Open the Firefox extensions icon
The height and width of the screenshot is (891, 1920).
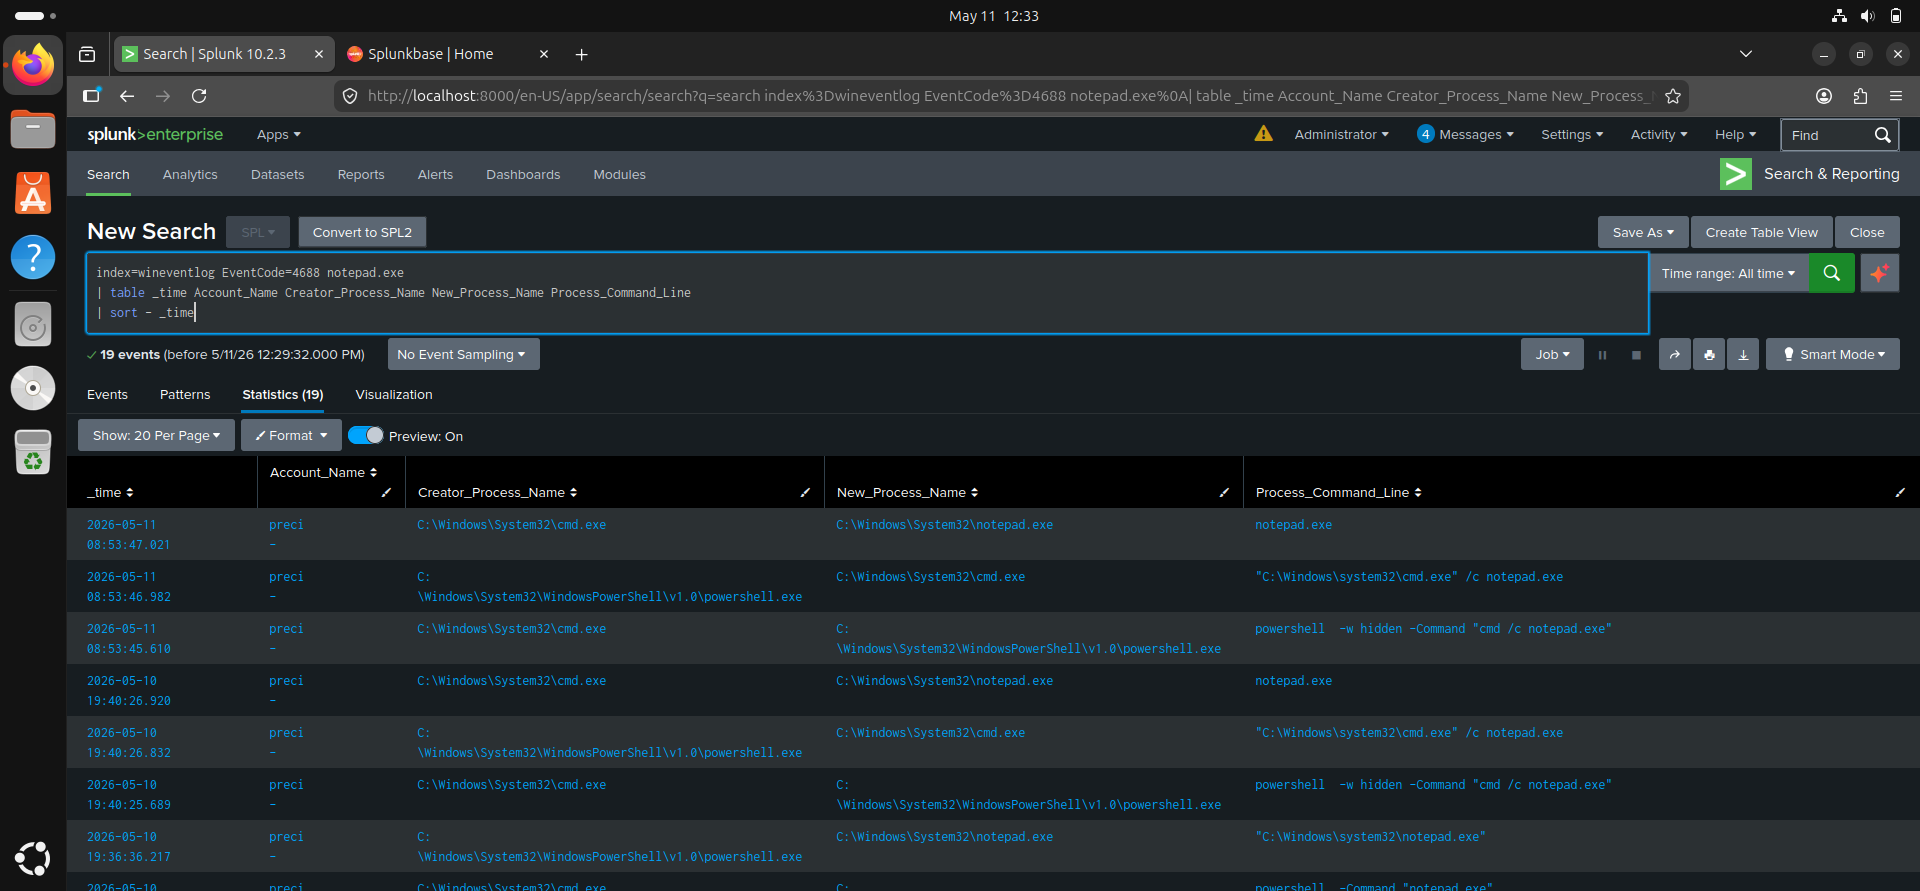coord(1860,96)
